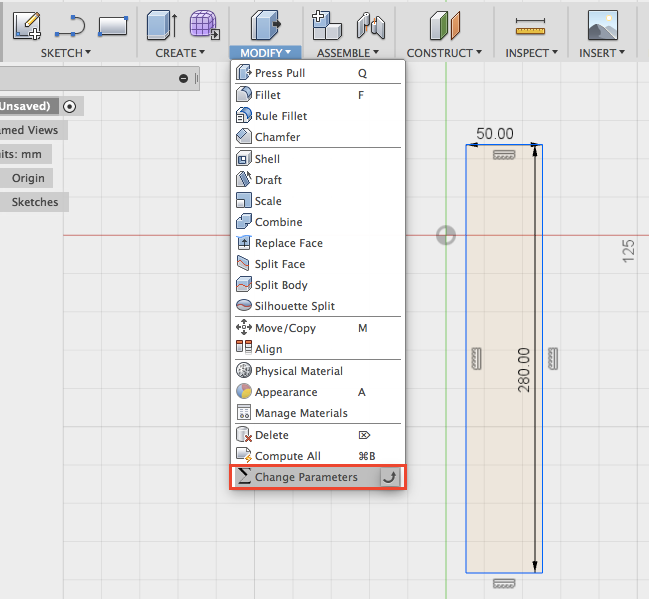
Task: Collapse the MODIFY dropdown menu
Action: [x=265, y=53]
